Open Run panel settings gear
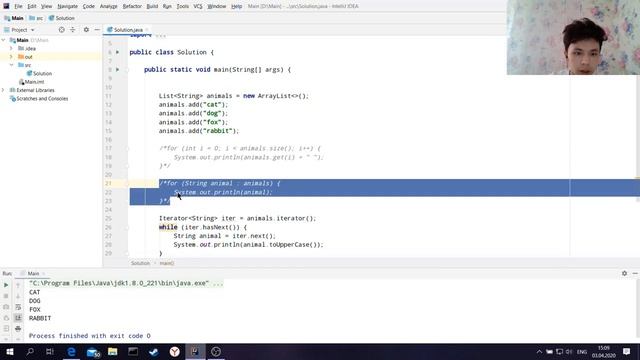The width and height of the screenshot is (640, 360). pyautogui.click(x=624, y=273)
